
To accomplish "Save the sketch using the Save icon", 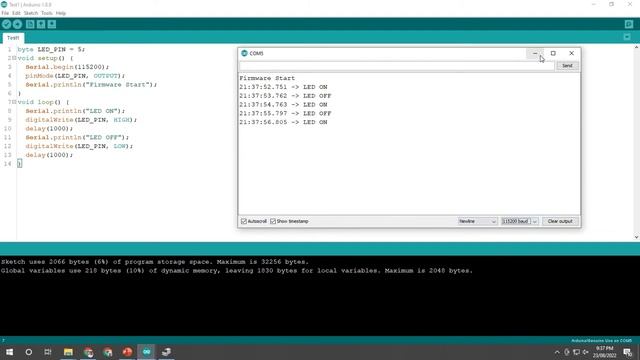I will 52,24.
